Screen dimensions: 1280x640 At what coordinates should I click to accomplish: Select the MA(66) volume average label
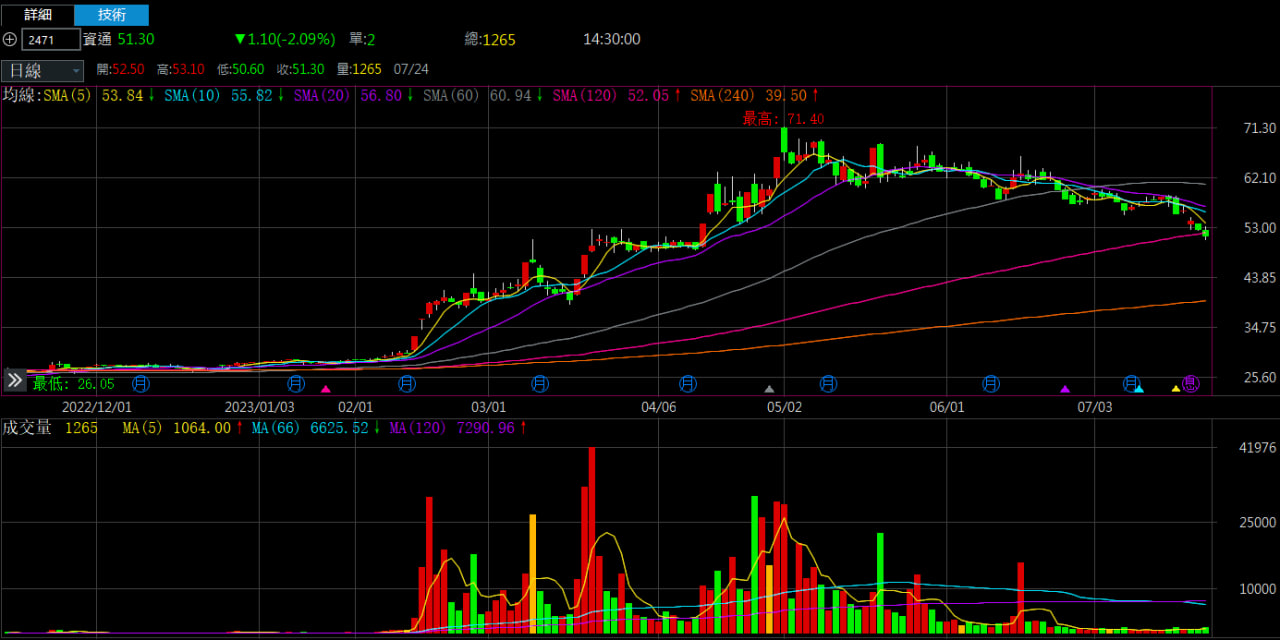pos(275,428)
